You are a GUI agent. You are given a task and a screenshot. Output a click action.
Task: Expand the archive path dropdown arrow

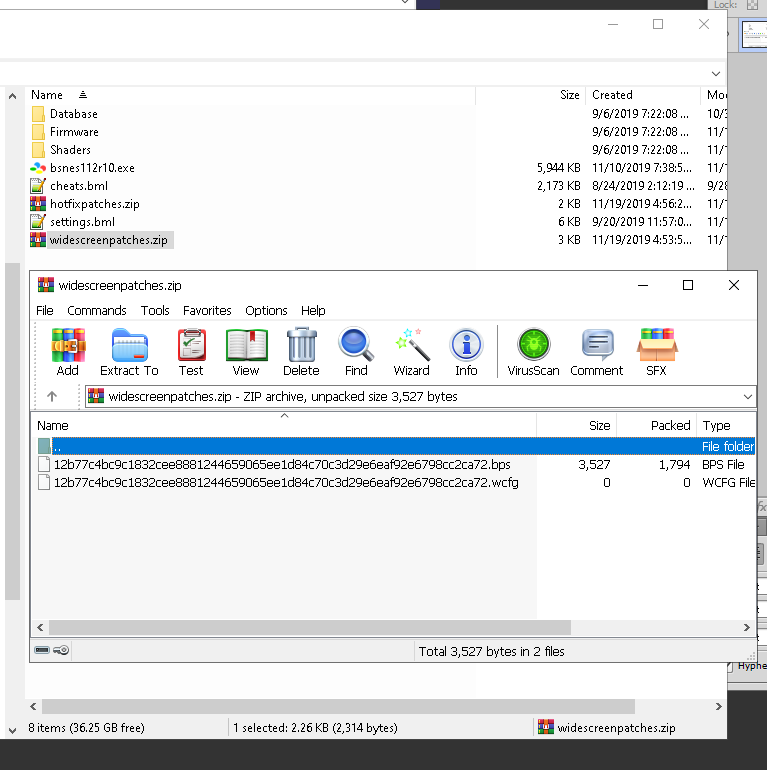pyautogui.click(x=747, y=396)
